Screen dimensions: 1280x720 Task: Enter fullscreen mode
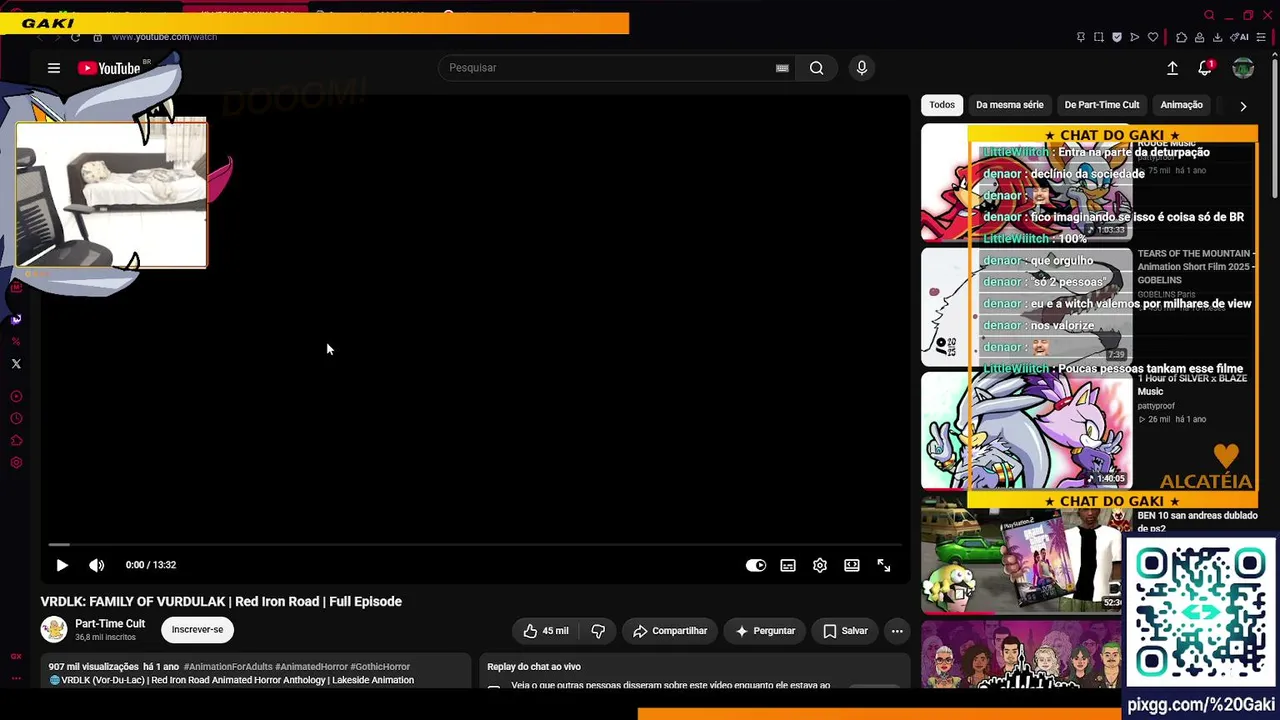click(884, 565)
